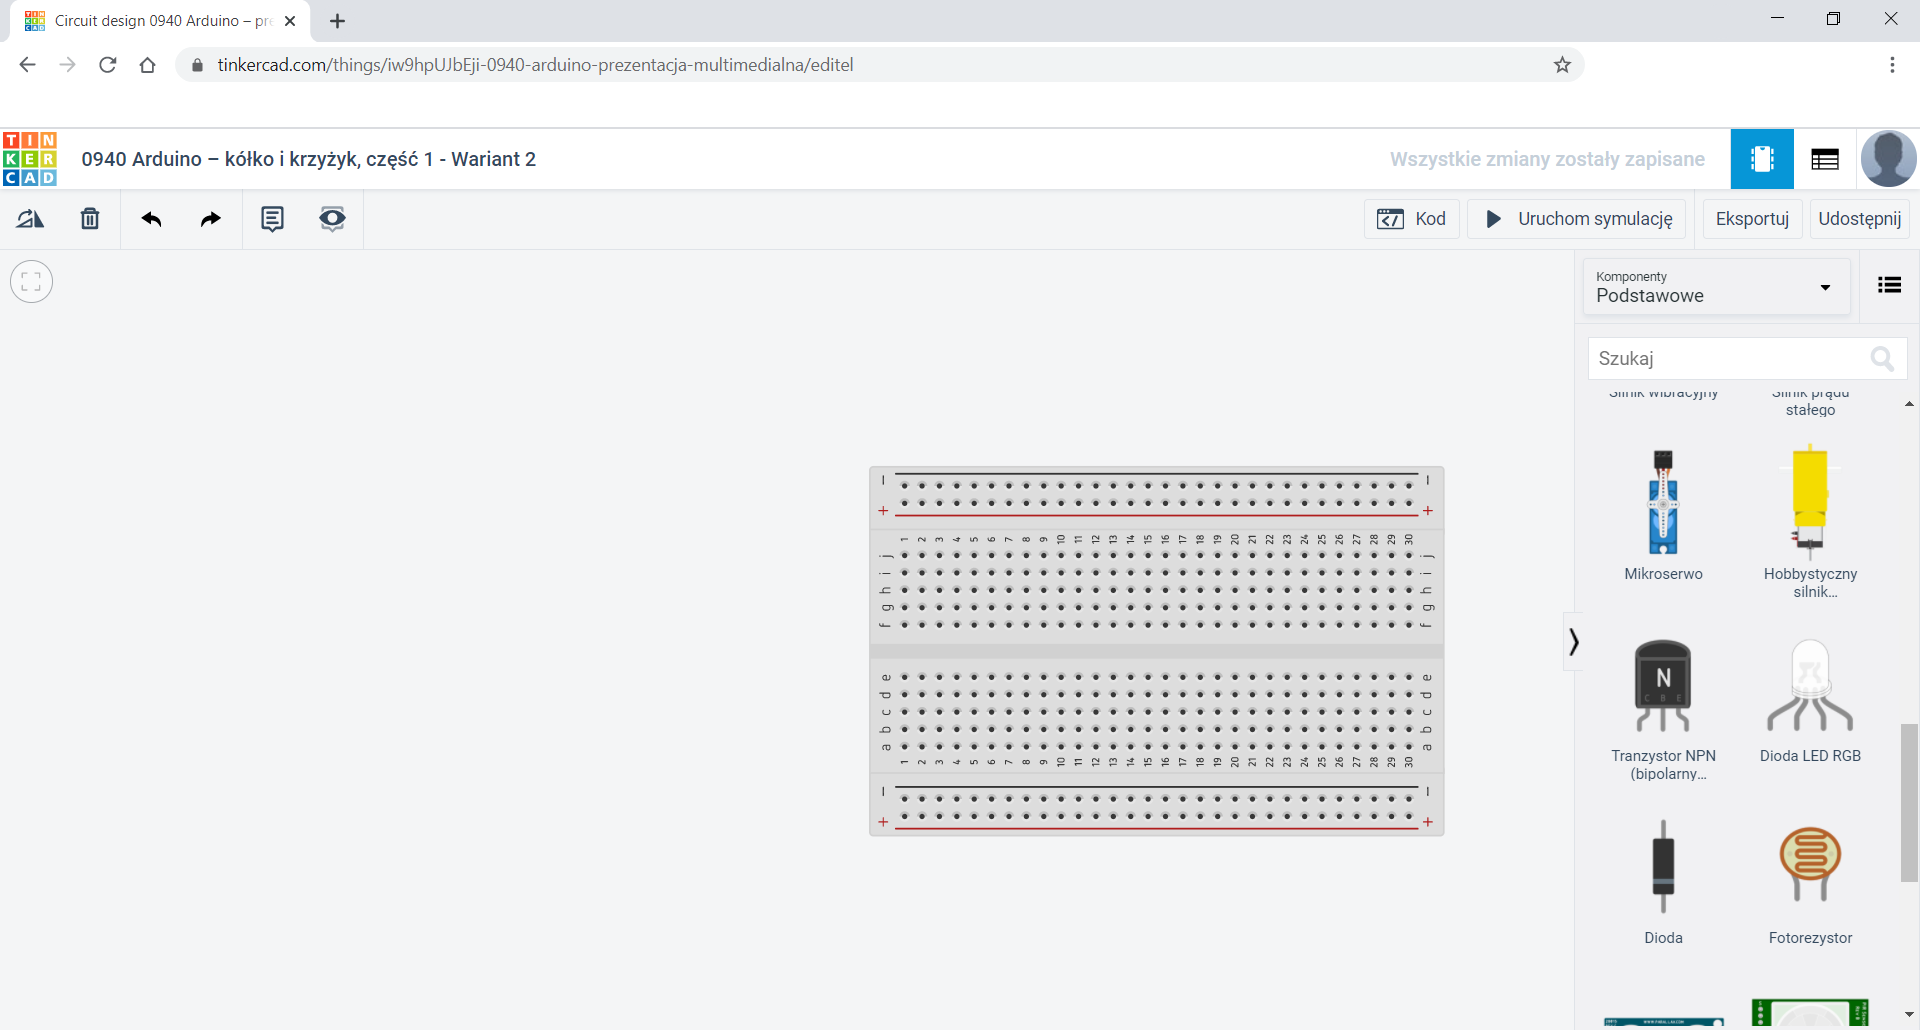Open the notes tool
The image size is (1920, 1030).
point(272,219)
